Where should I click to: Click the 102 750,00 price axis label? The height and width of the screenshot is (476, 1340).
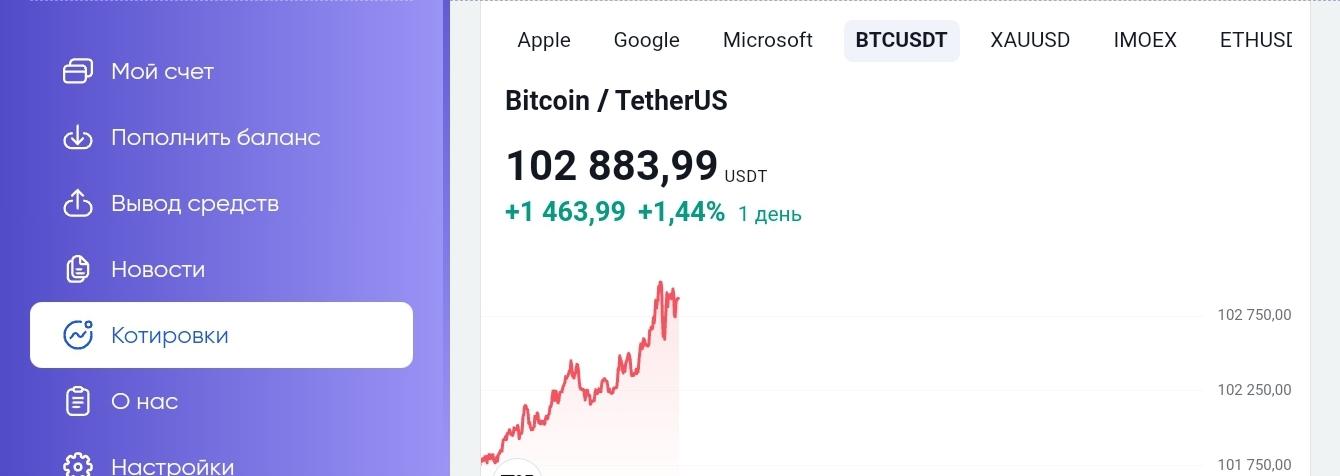(x=1254, y=315)
